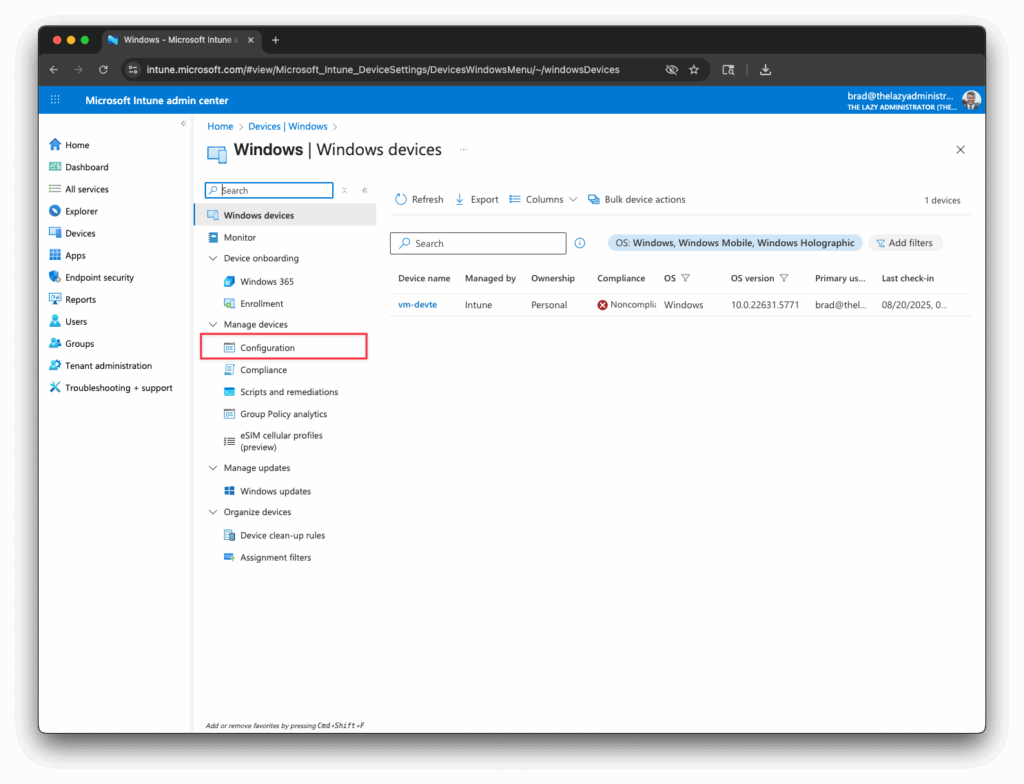The height and width of the screenshot is (784, 1024).
Task: Open the Columns selection dropdown
Action: pyautogui.click(x=543, y=199)
